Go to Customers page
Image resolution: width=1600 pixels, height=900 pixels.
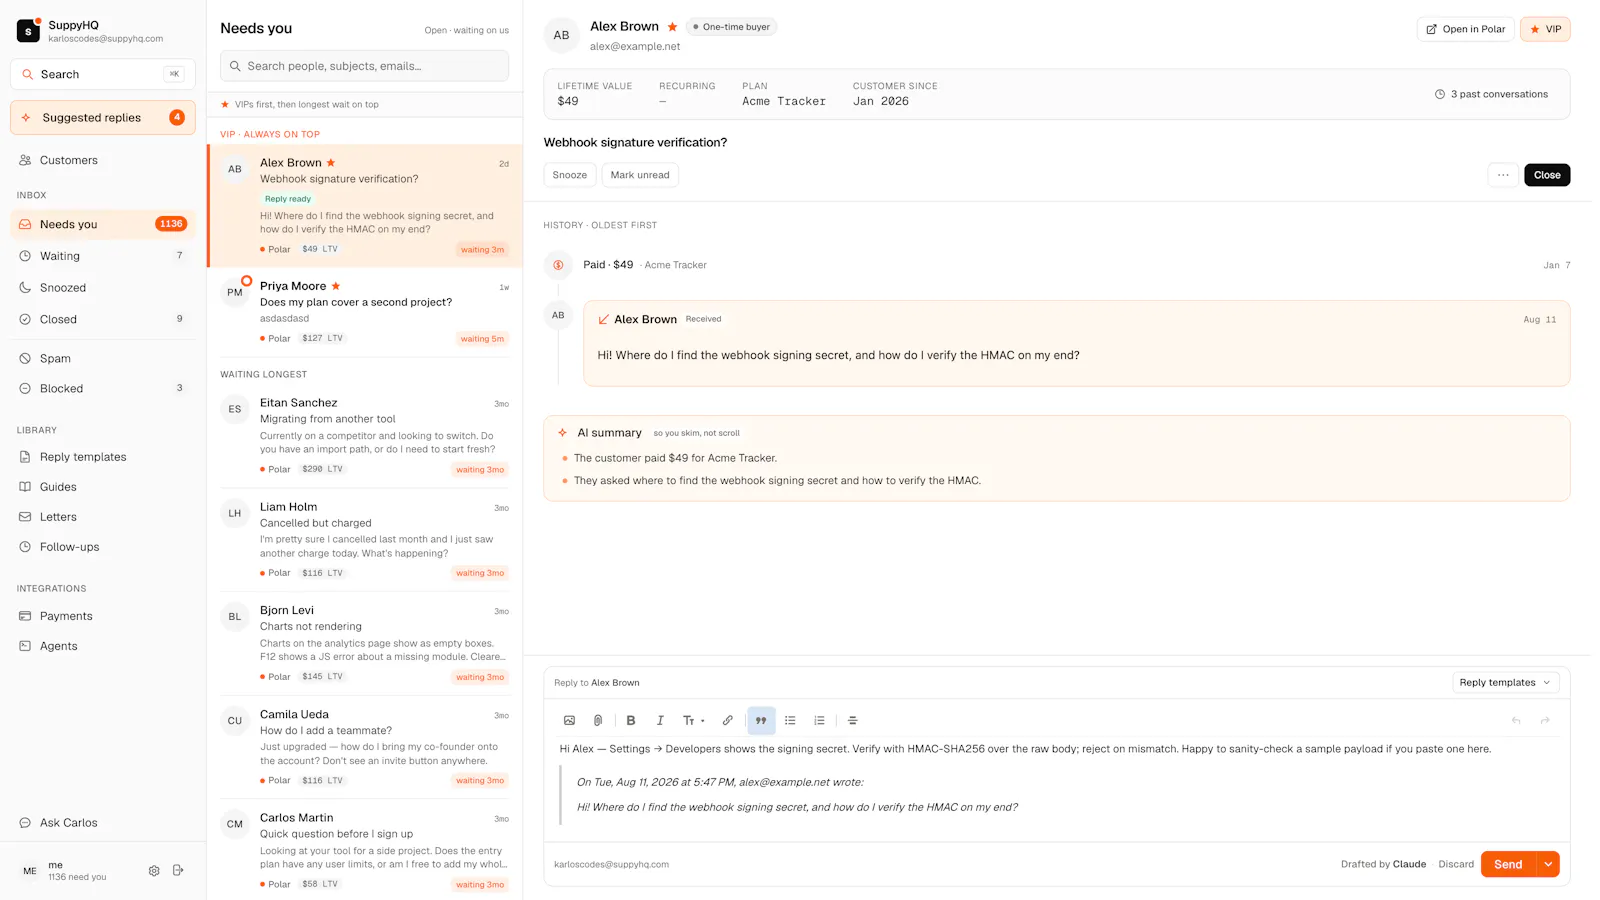[x=103, y=160]
